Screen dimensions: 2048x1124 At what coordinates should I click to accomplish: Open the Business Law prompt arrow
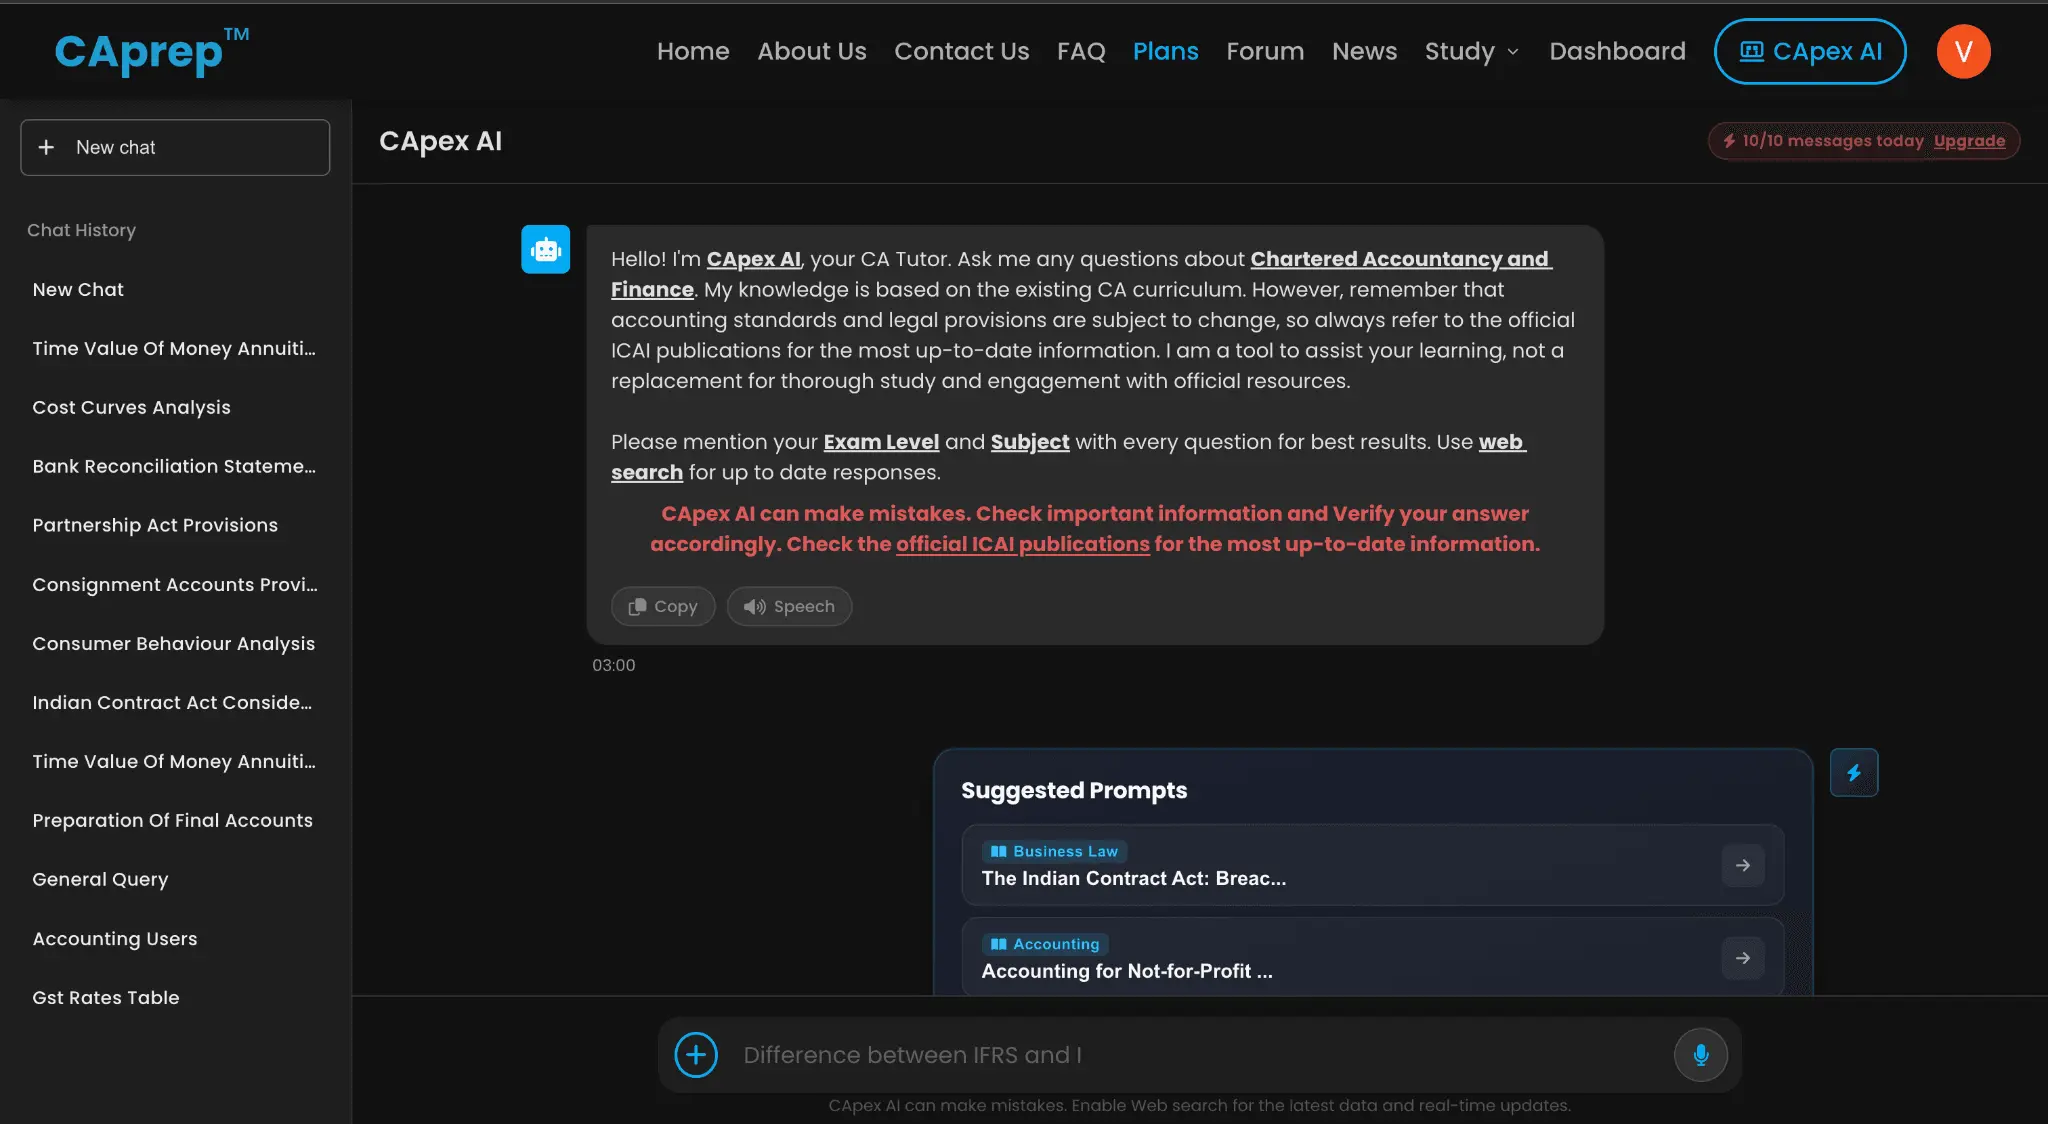1743,865
